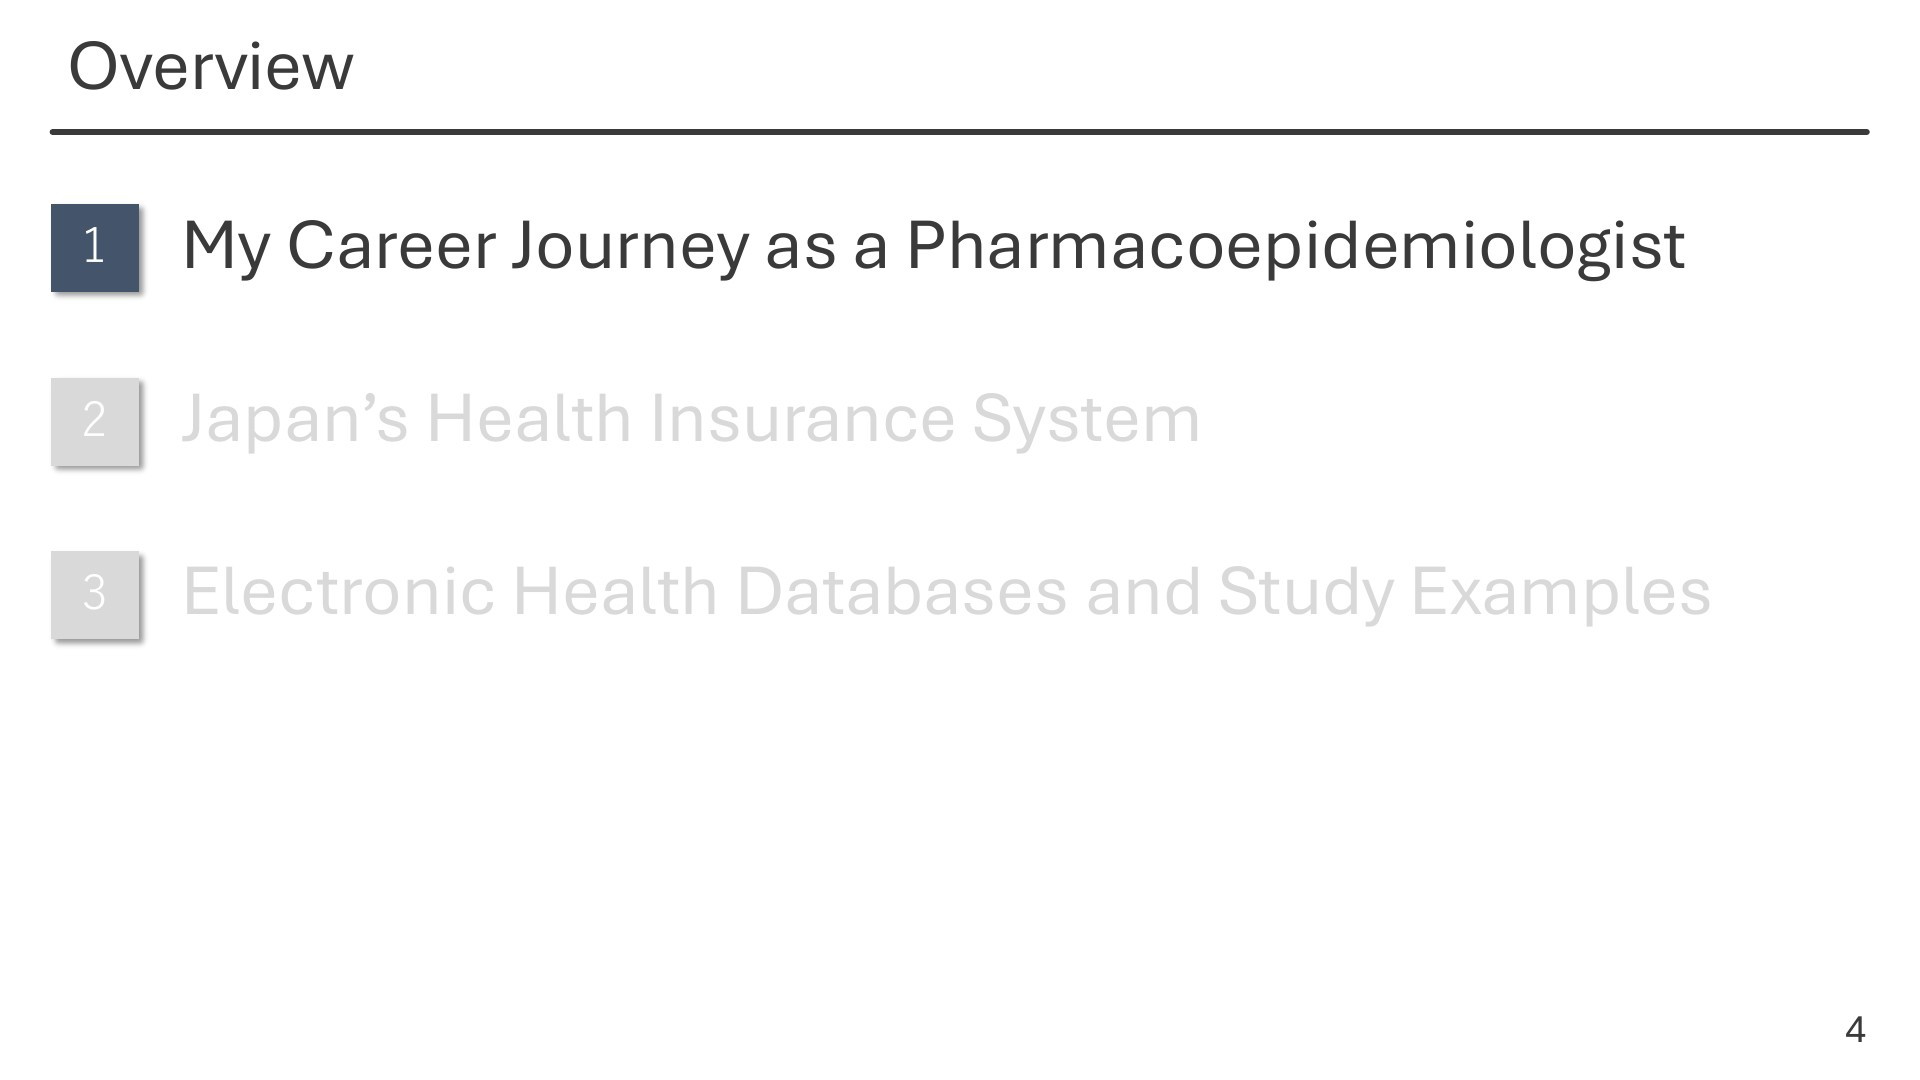Open "Electronic Health Databases and Study Examples" section
This screenshot has height=1080, width=1920.
(947, 592)
